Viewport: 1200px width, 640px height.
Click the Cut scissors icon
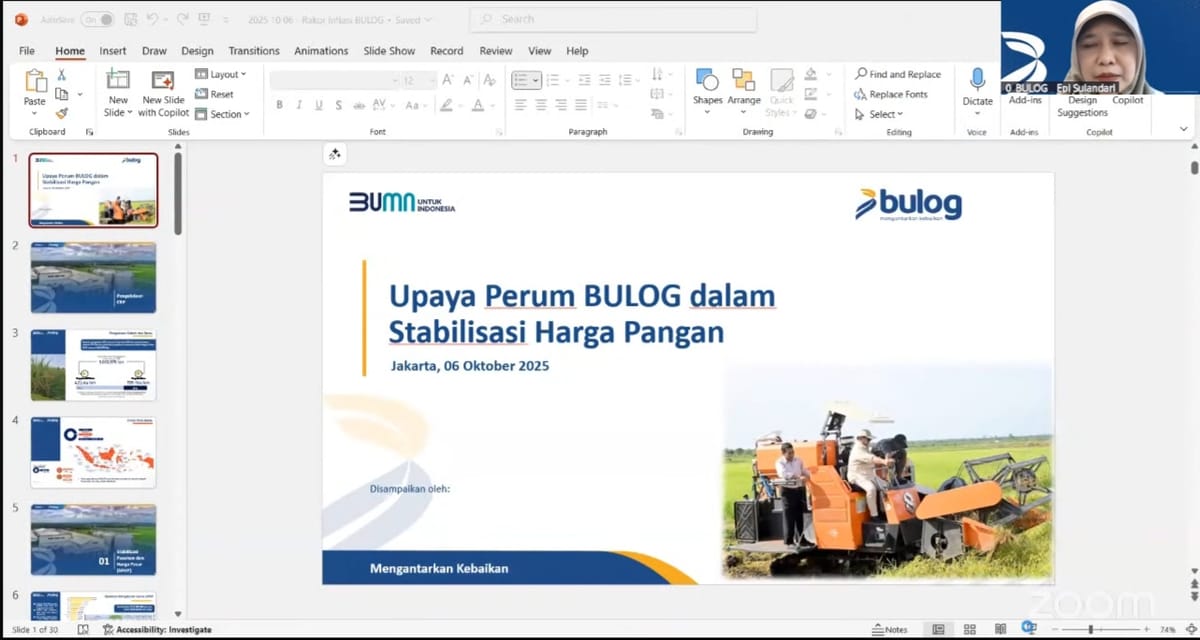(62, 75)
